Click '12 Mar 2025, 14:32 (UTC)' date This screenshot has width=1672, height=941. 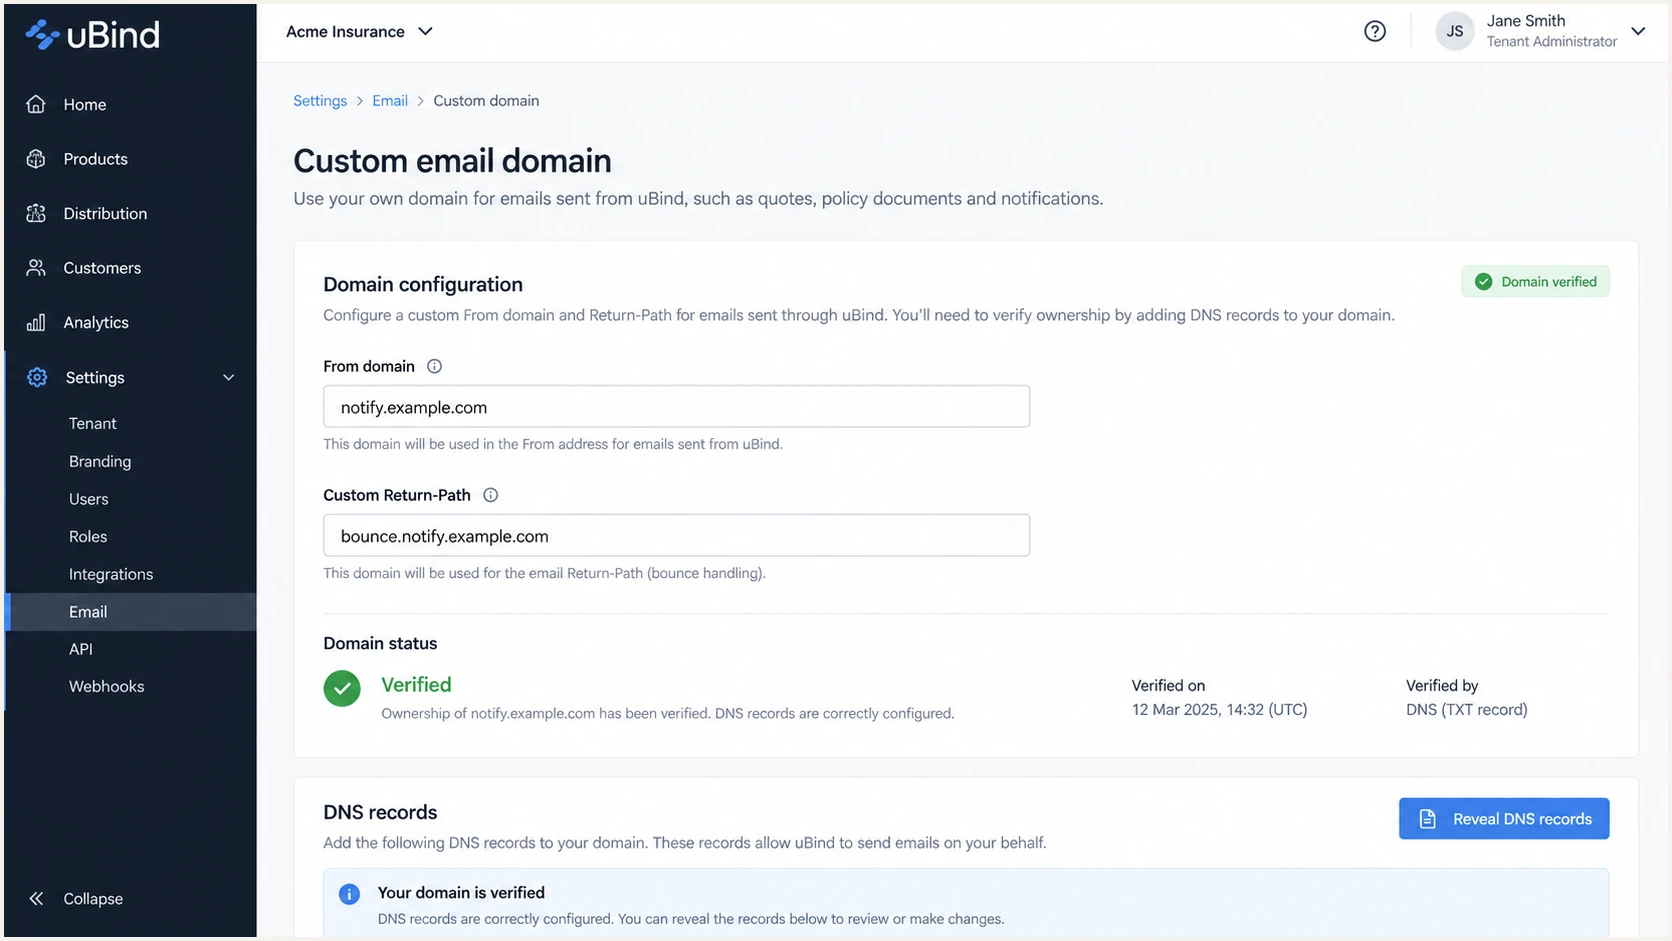(x=1219, y=710)
